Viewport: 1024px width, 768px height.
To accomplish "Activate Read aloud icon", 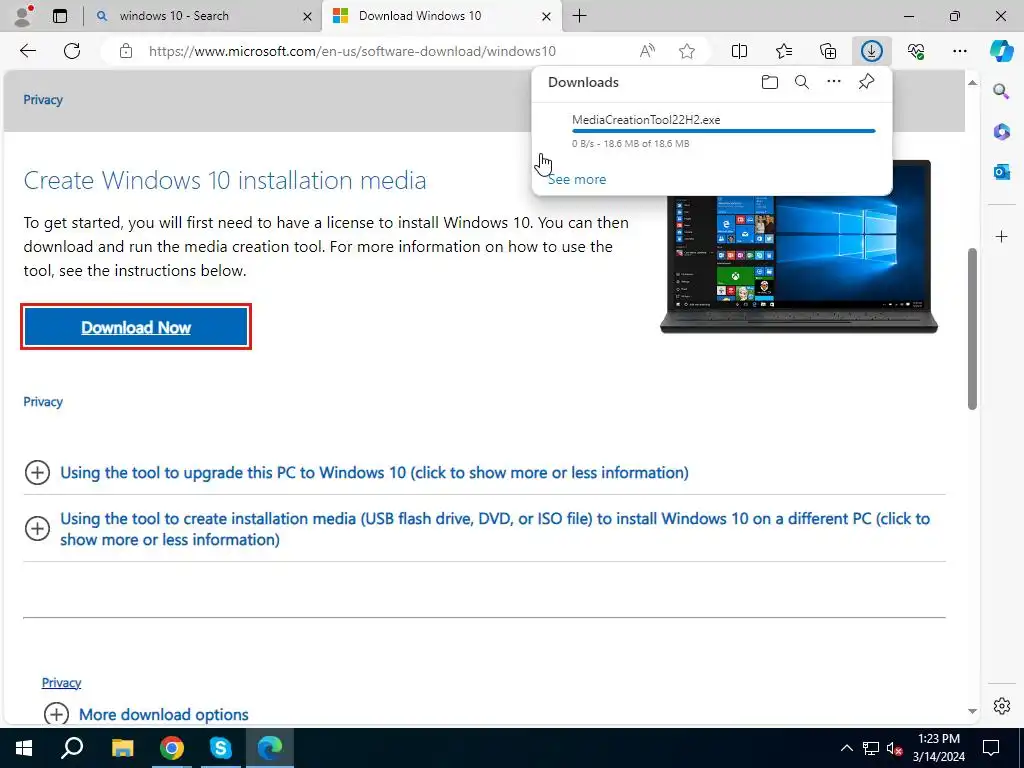I will point(647,51).
